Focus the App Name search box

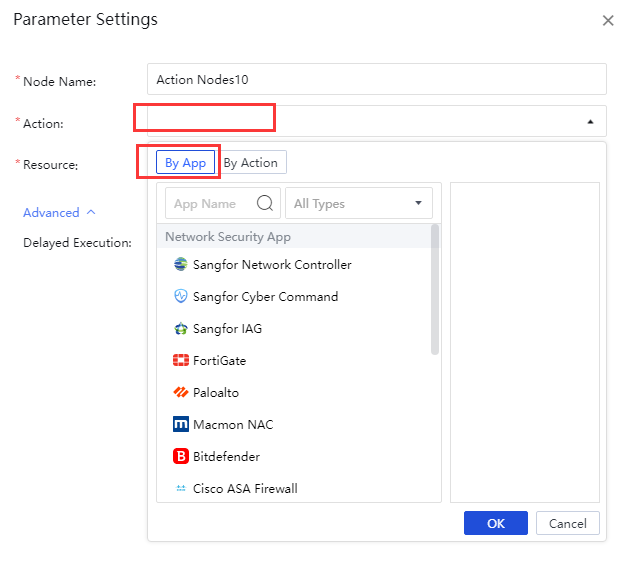(x=212, y=203)
